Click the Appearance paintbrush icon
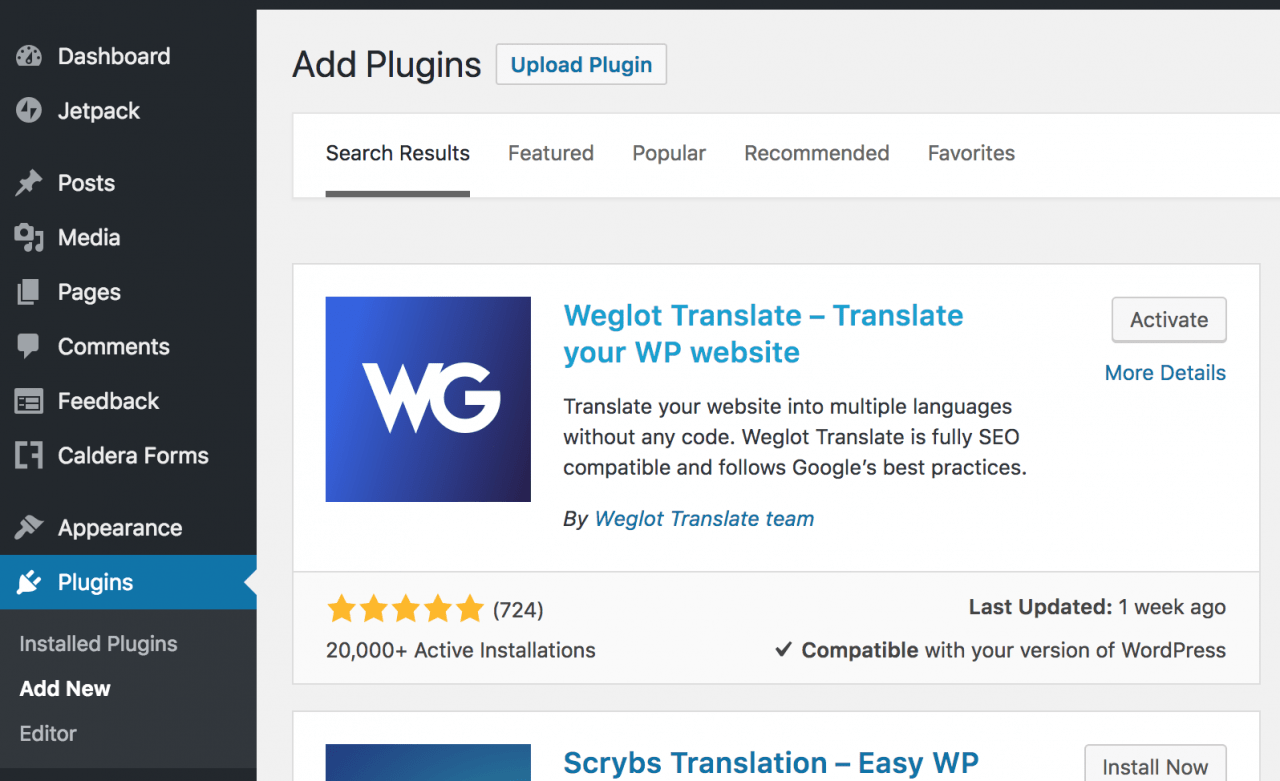 (x=29, y=528)
